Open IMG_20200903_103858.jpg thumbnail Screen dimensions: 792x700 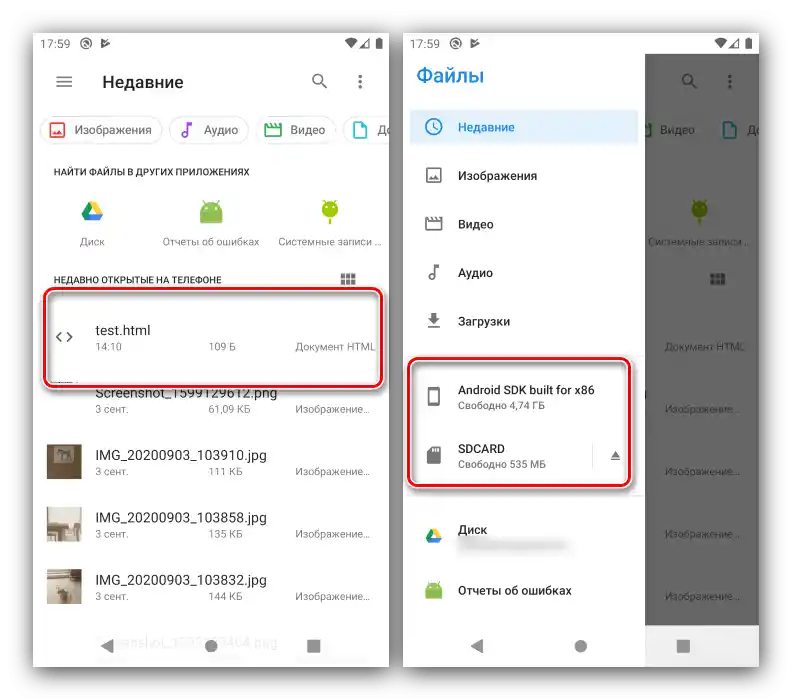[x=64, y=524]
